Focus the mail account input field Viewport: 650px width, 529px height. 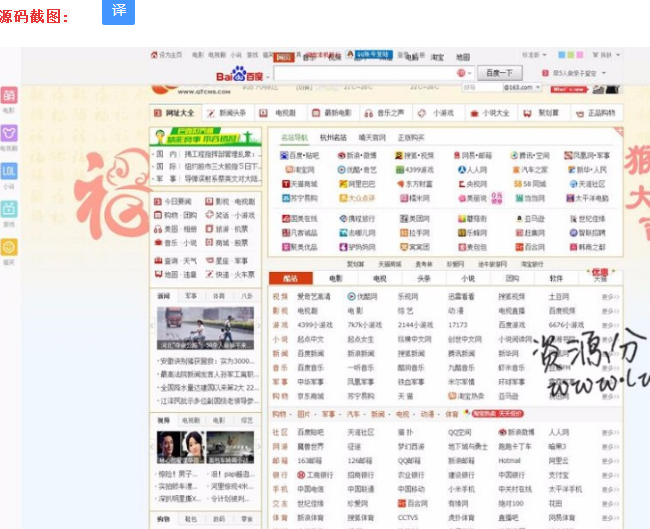point(482,87)
